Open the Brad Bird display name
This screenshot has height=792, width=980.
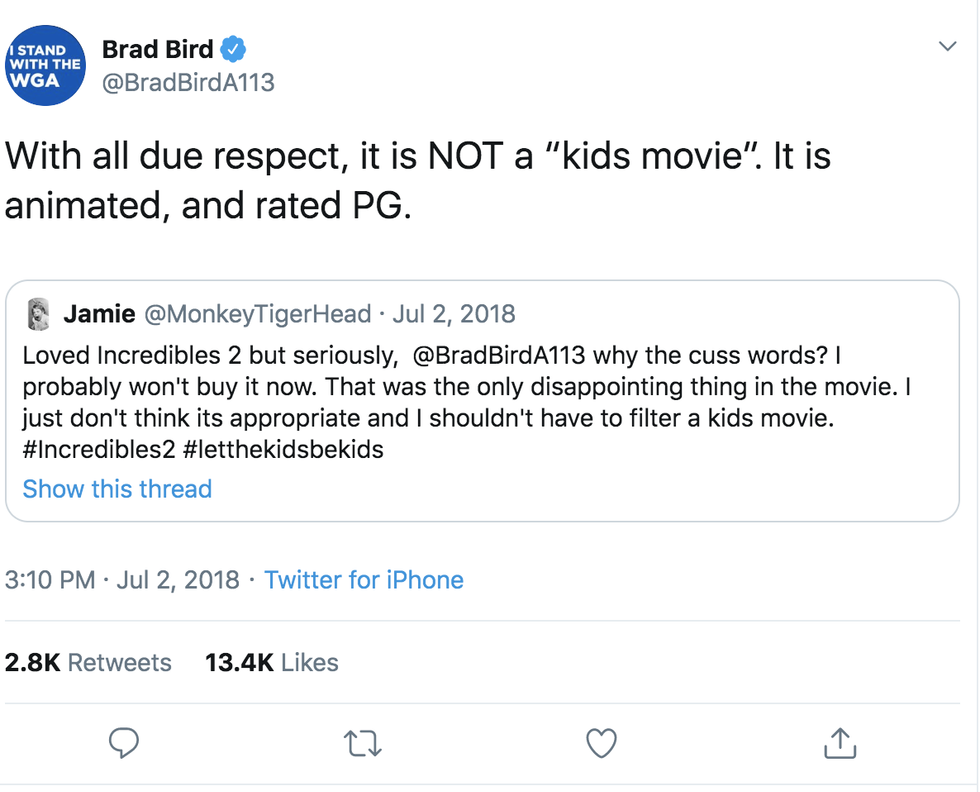click(157, 48)
